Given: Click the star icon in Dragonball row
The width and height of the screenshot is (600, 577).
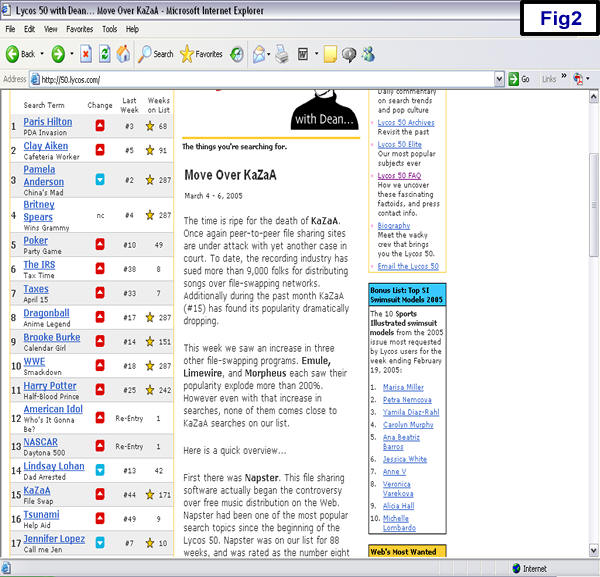Looking at the screenshot, I should pos(150,317).
